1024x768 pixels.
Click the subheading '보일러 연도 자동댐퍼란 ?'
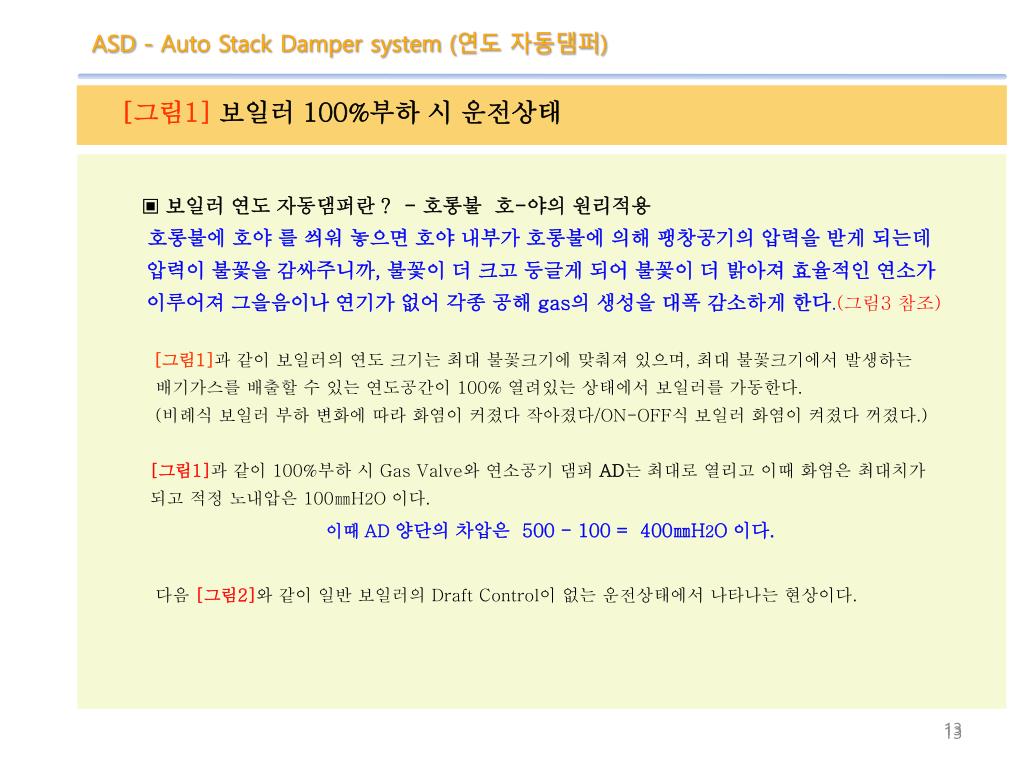click(278, 206)
